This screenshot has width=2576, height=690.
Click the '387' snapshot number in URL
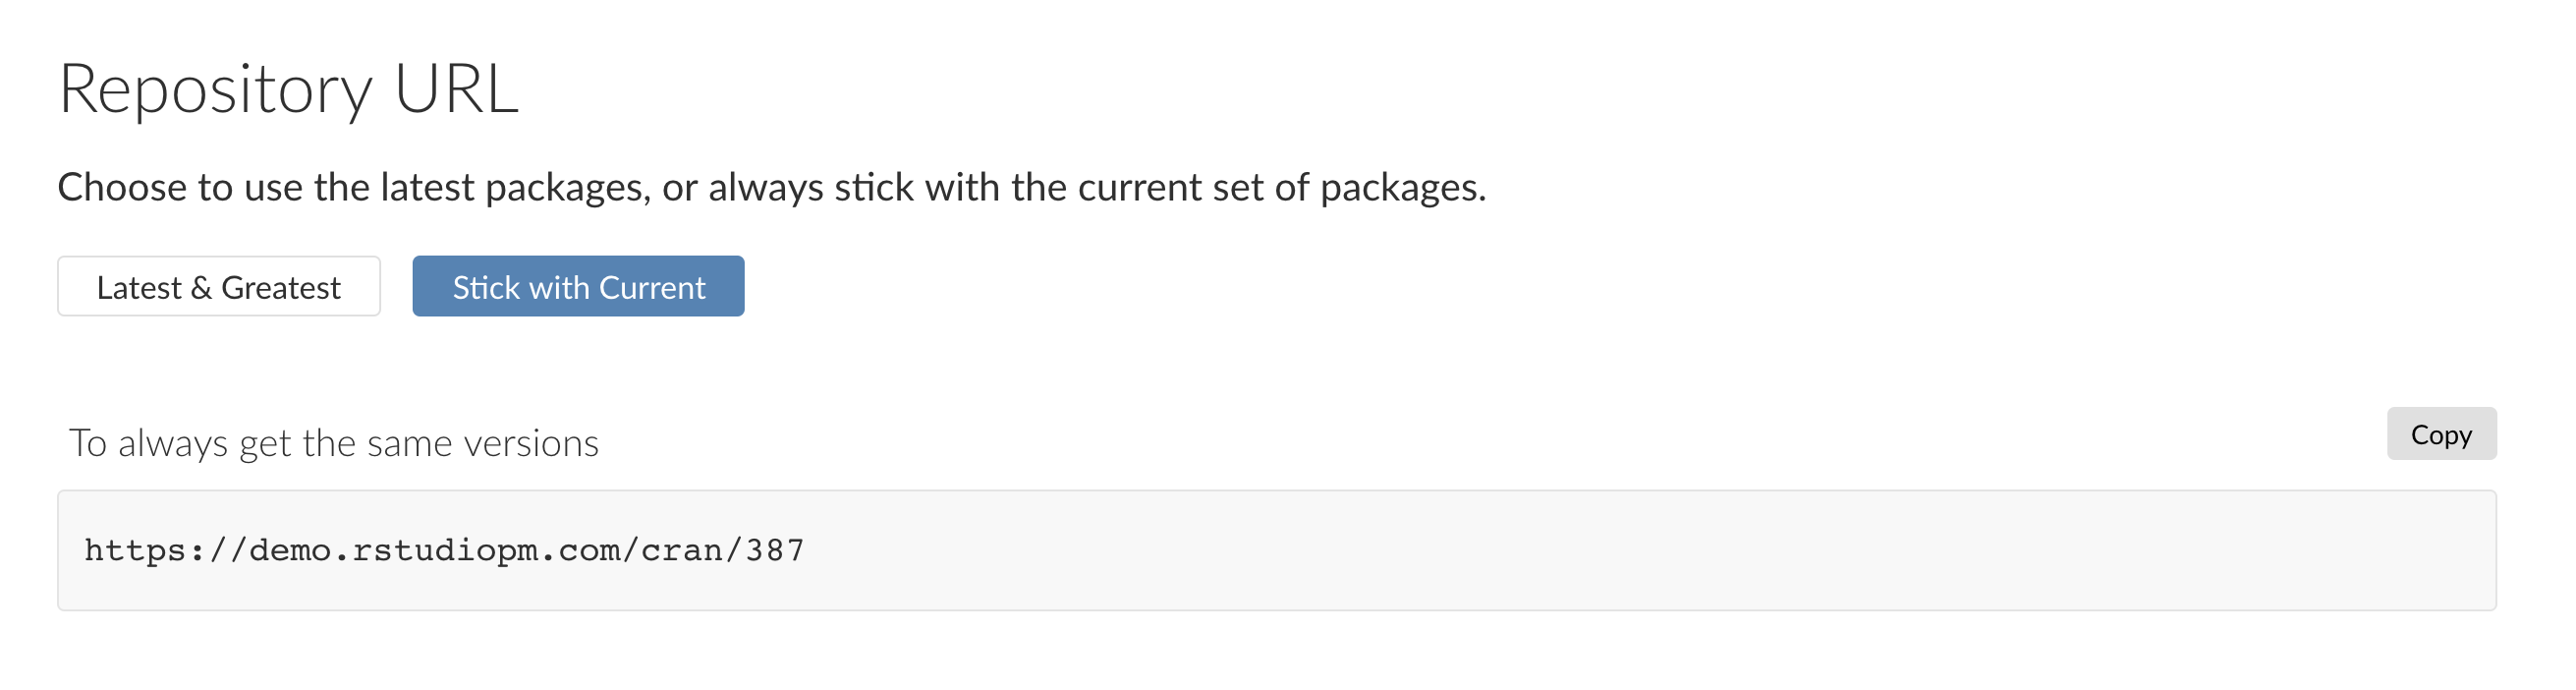pyautogui.click(x=775, y=550)
